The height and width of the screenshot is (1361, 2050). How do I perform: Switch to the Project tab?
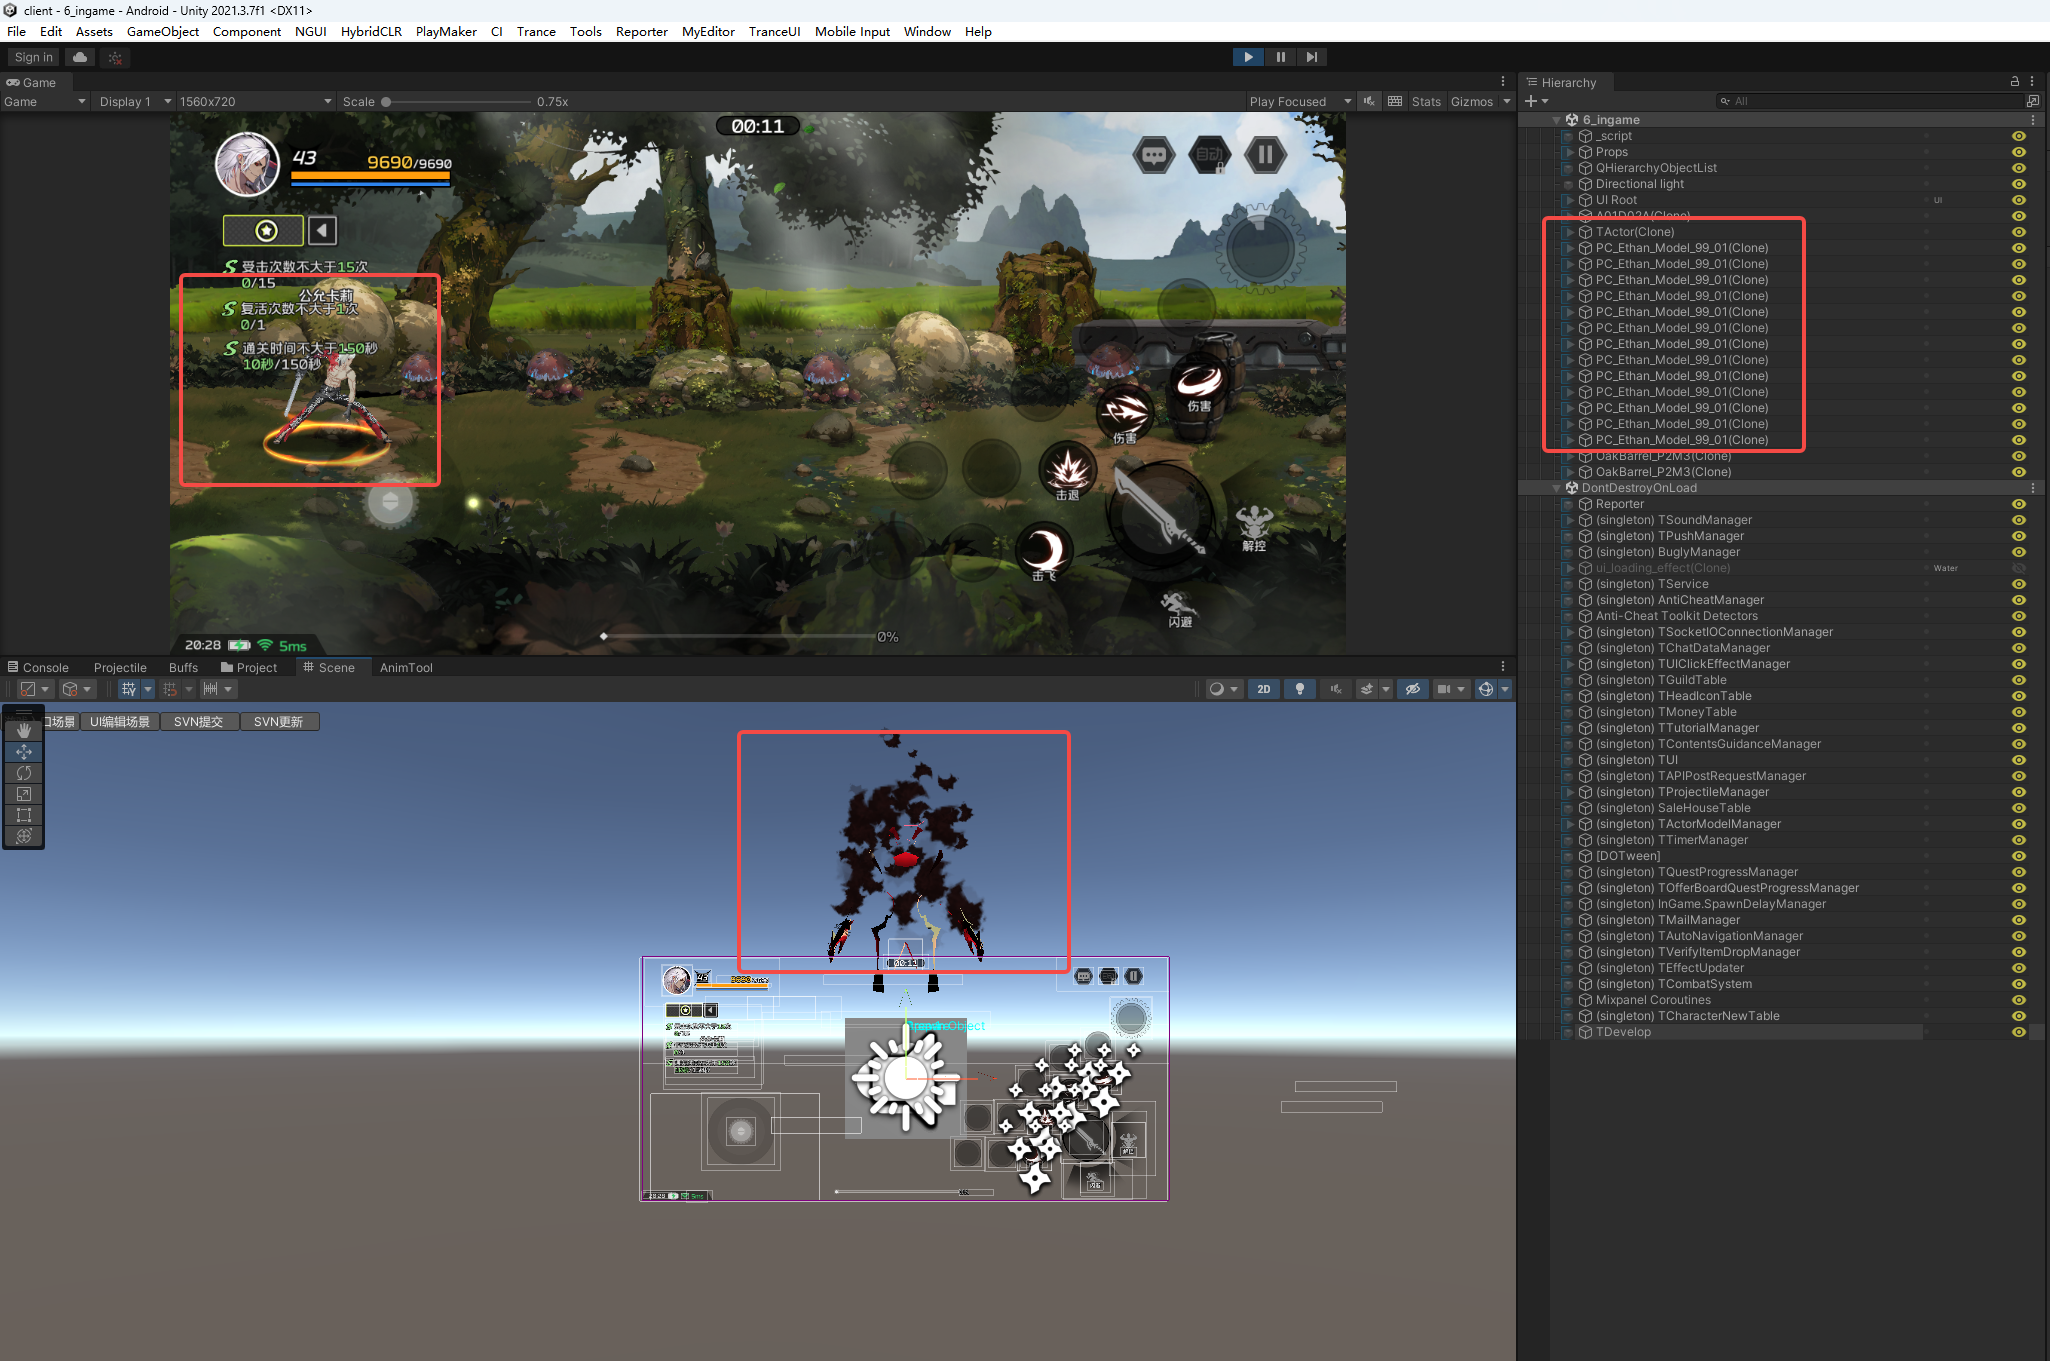point(249,667)
